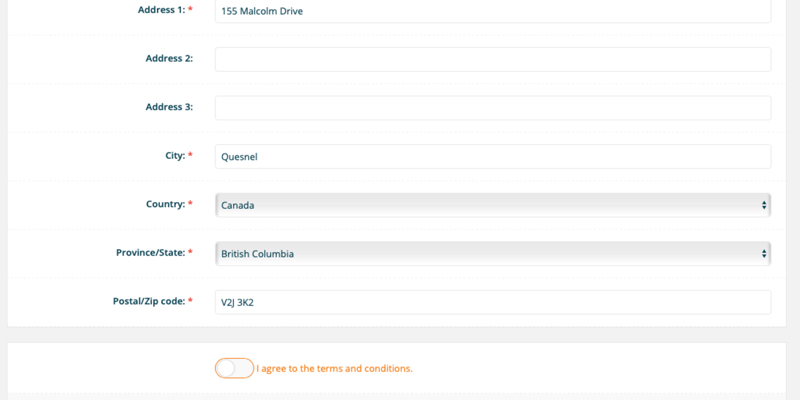This screenshot has height=400, width=800.
Task: Toggle the terms and conditions agreement switch
Action: pos(234,368)
